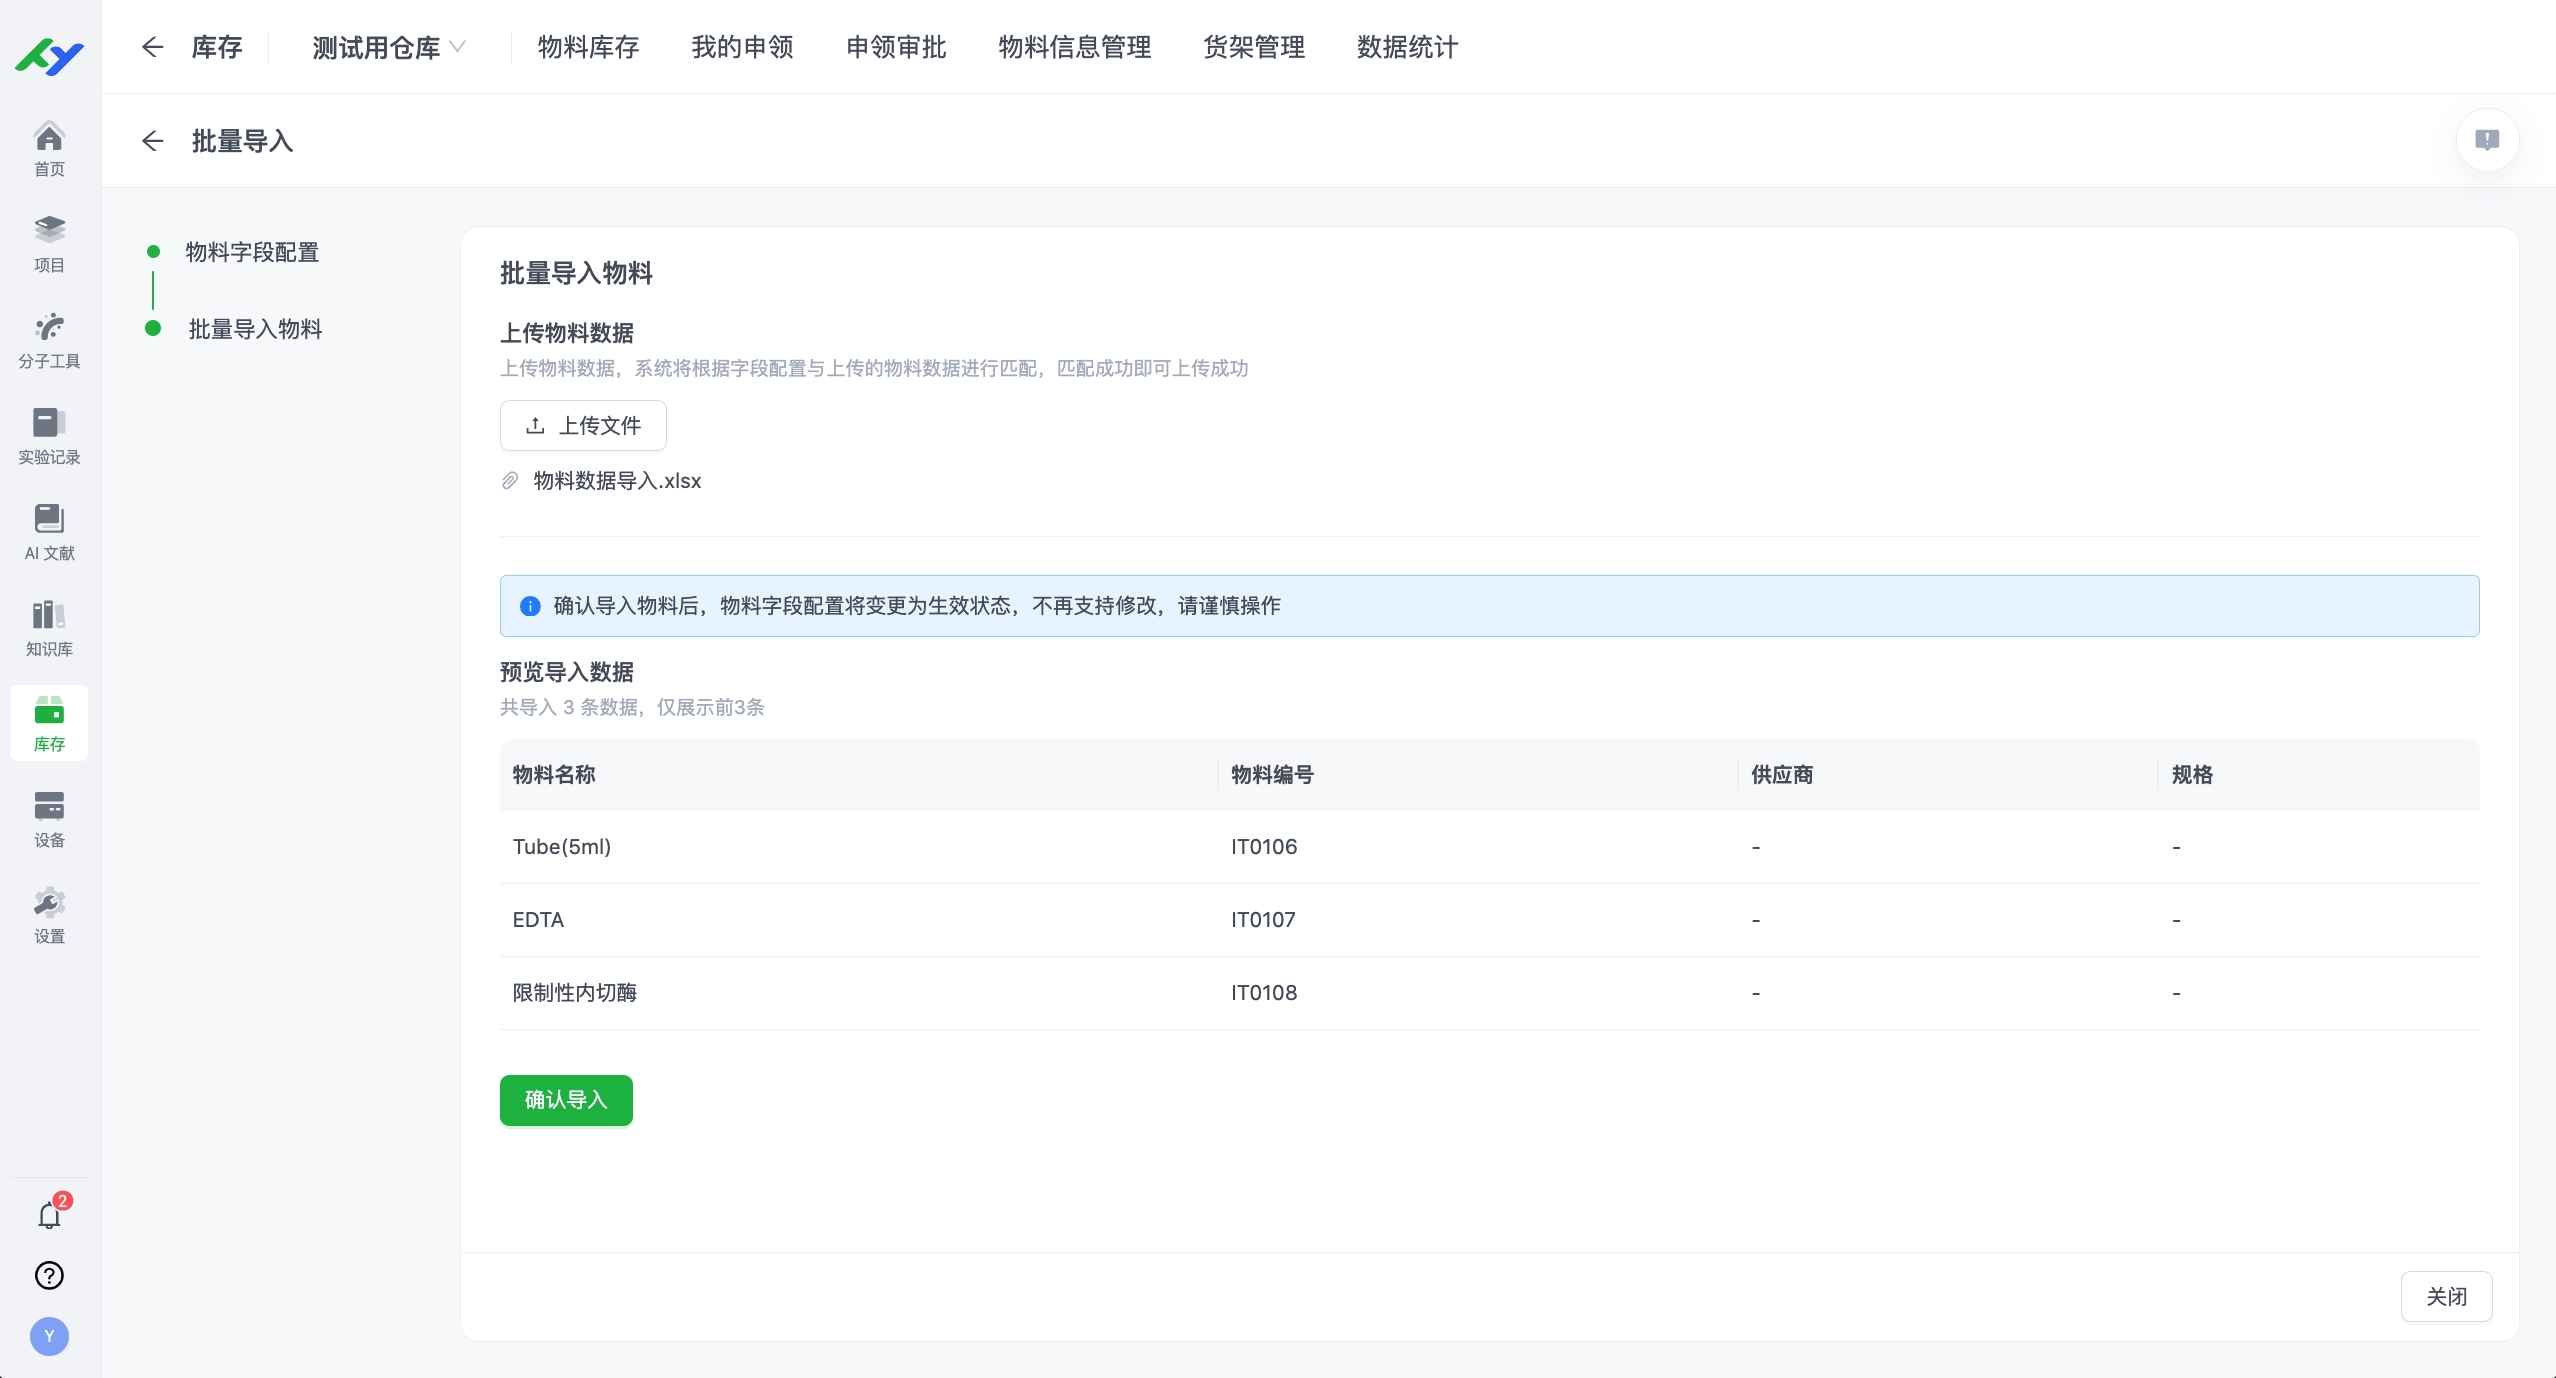Image resolution: width=2556 pixels, height=1378 pixels.
Task: Click the green 确认导入 button
Action: (565, 1100)
